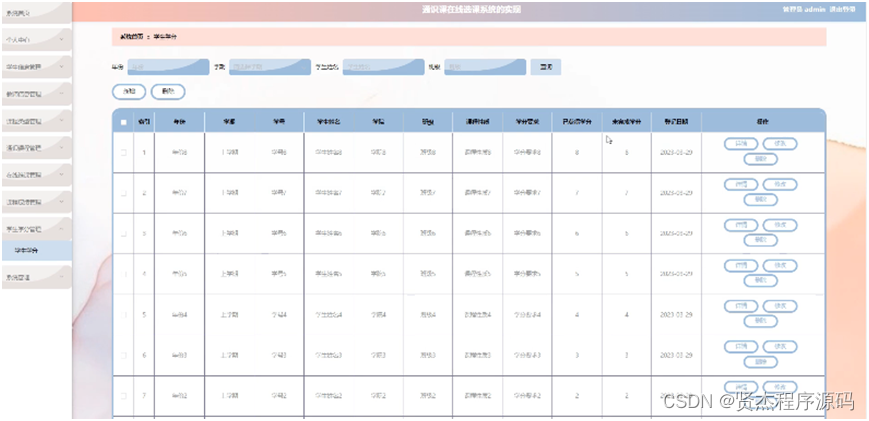The image size is (869, 421).
Task: Click the 新增 add button above table
Action: point(129,92)
